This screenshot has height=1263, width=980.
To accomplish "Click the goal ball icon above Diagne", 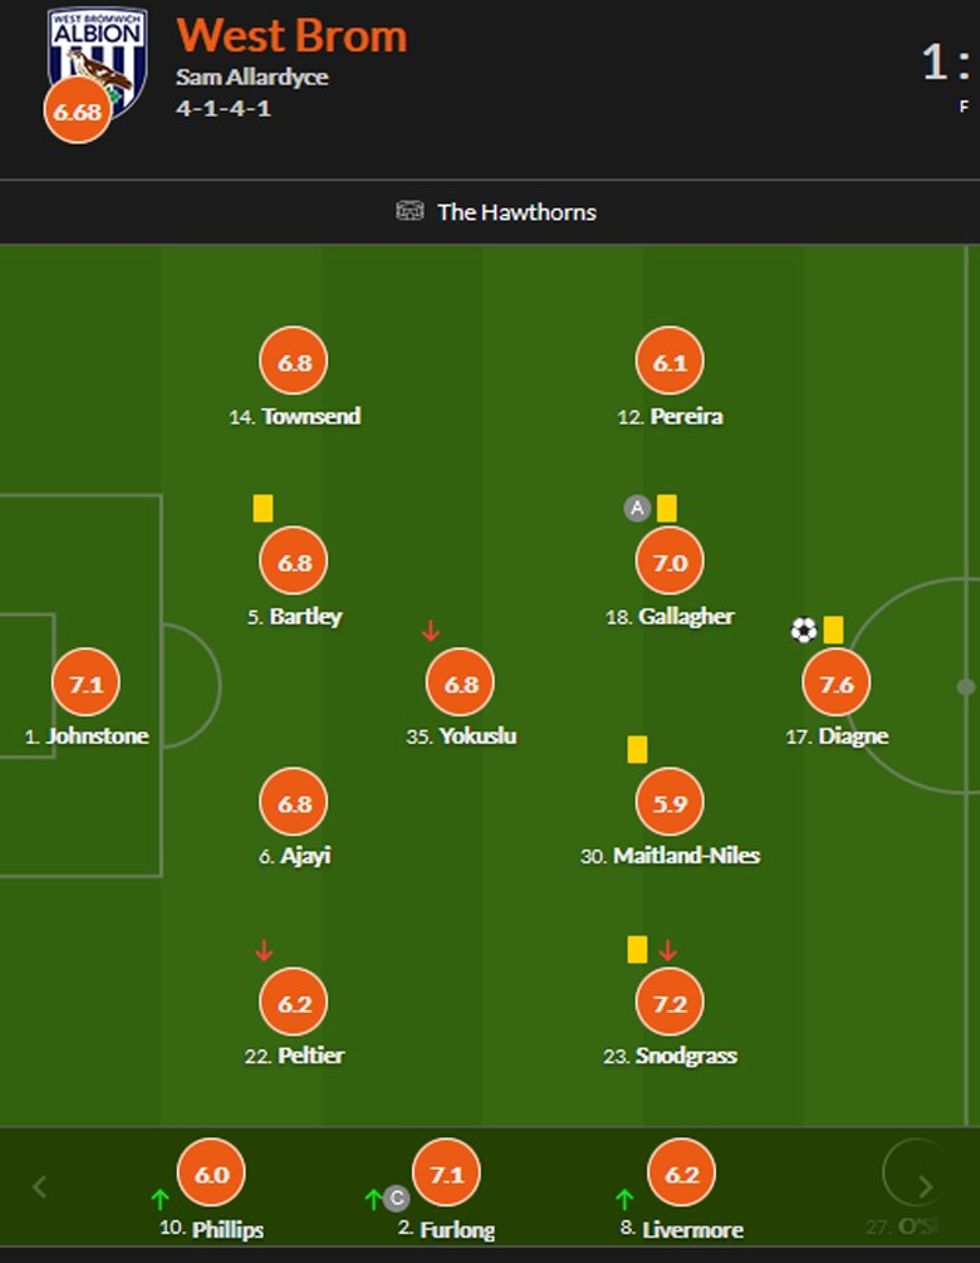I will tap(804, 630).
